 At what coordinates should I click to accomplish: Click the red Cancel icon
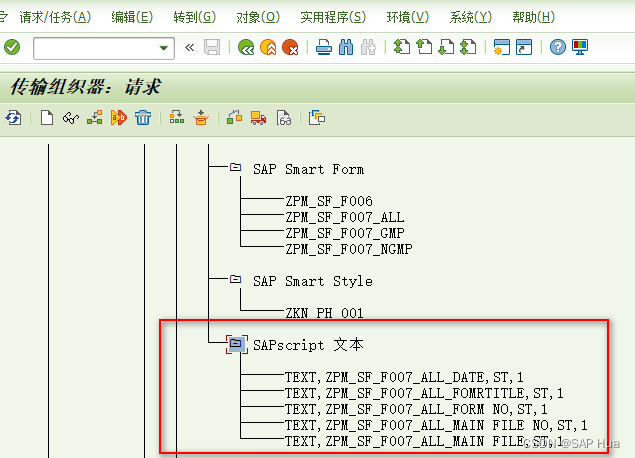(x=290, y=47)
